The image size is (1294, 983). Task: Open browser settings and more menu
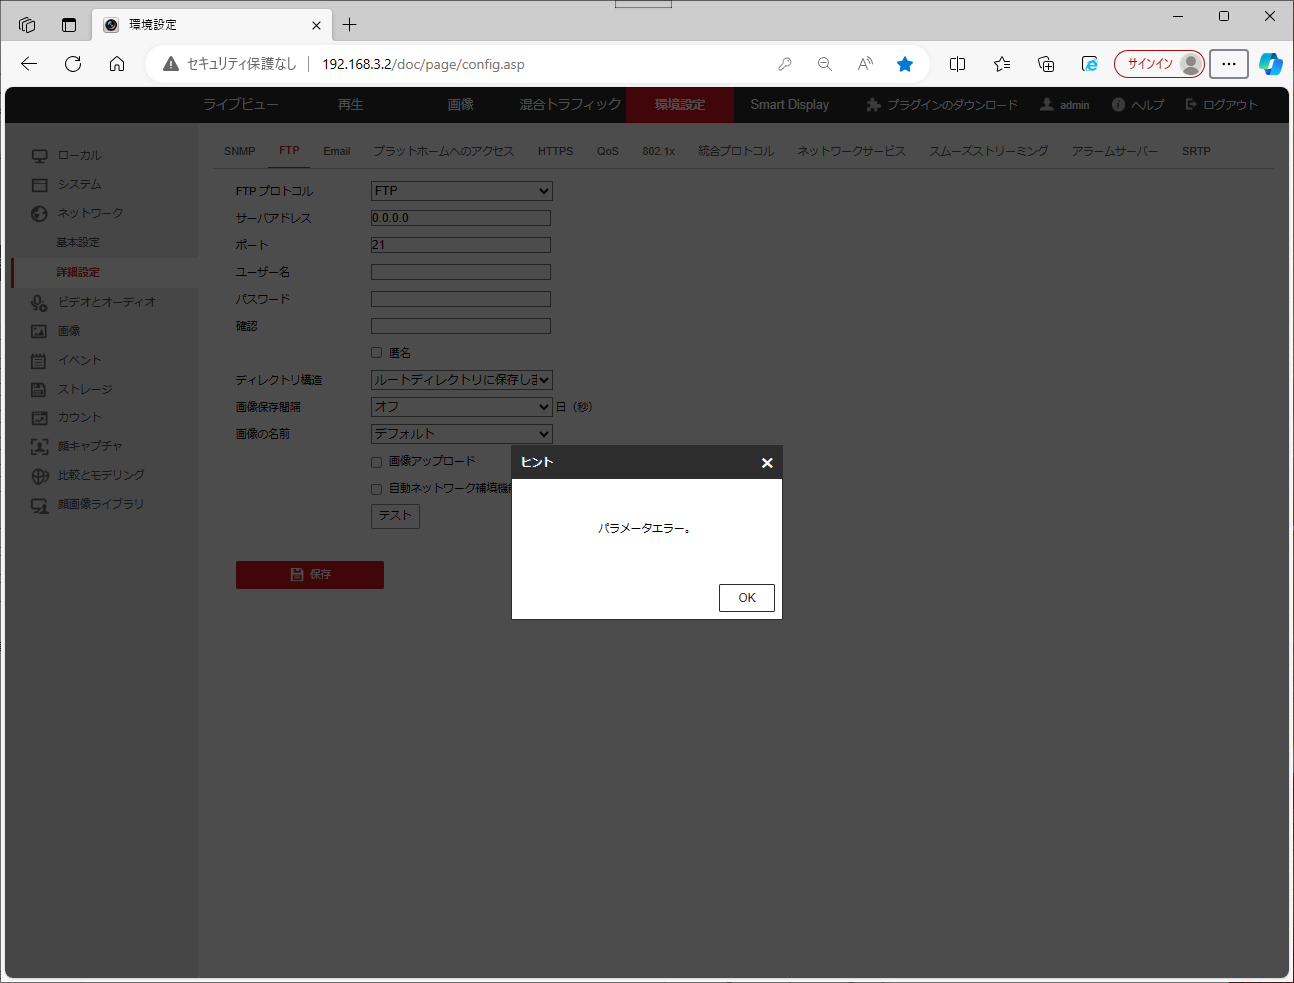click(x=1229, y=64)
